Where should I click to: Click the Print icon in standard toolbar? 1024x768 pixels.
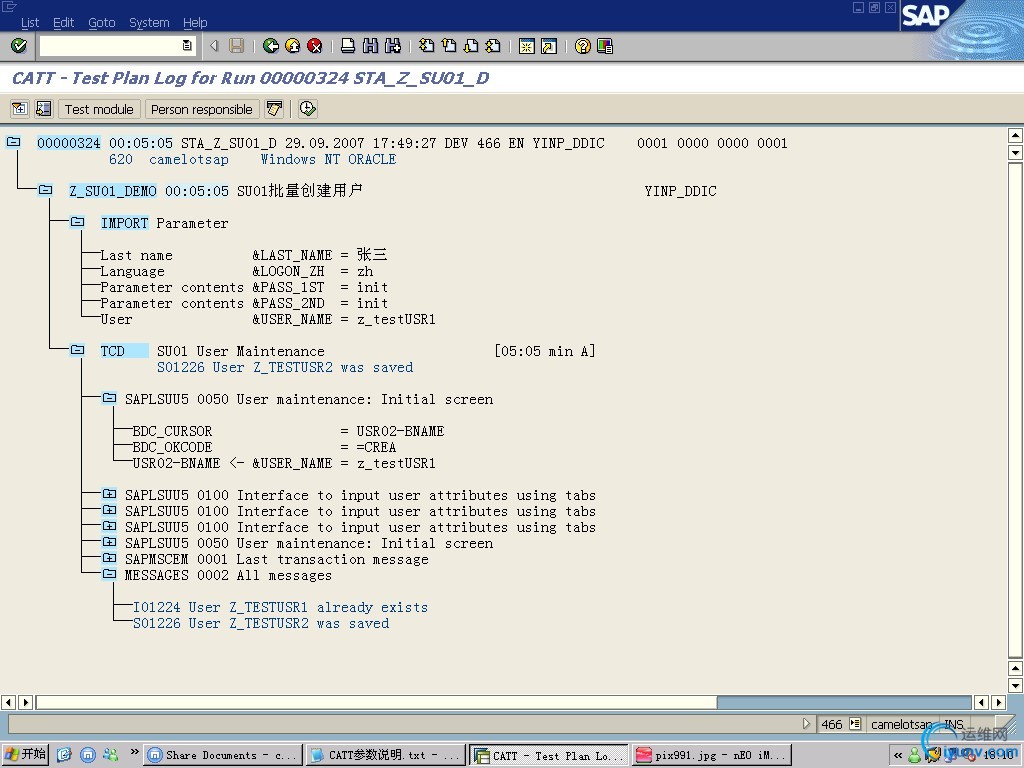(x=348, y=46)
